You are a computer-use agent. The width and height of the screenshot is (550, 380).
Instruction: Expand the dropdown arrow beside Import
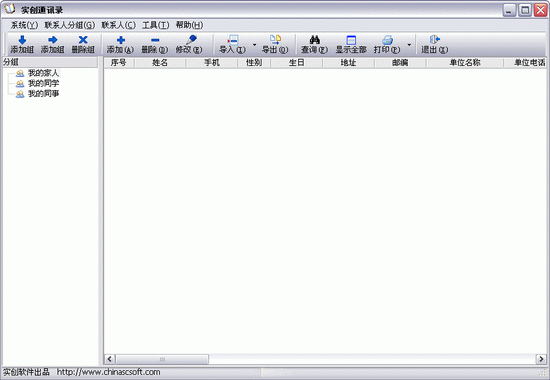(254, 45)
